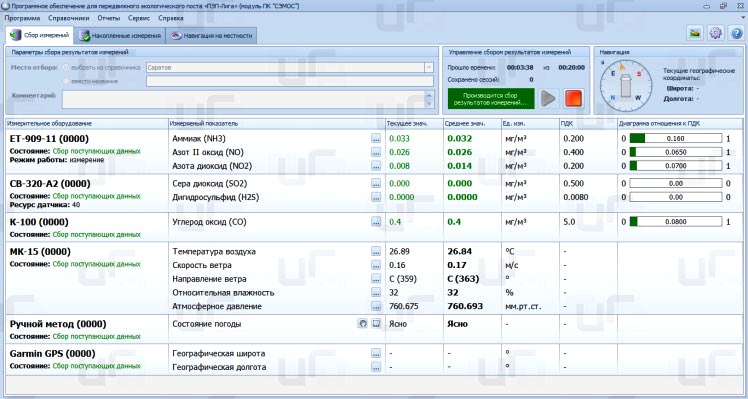
Task: Open details button for Азот II оксид (NO)
Action: click(376, 153)
